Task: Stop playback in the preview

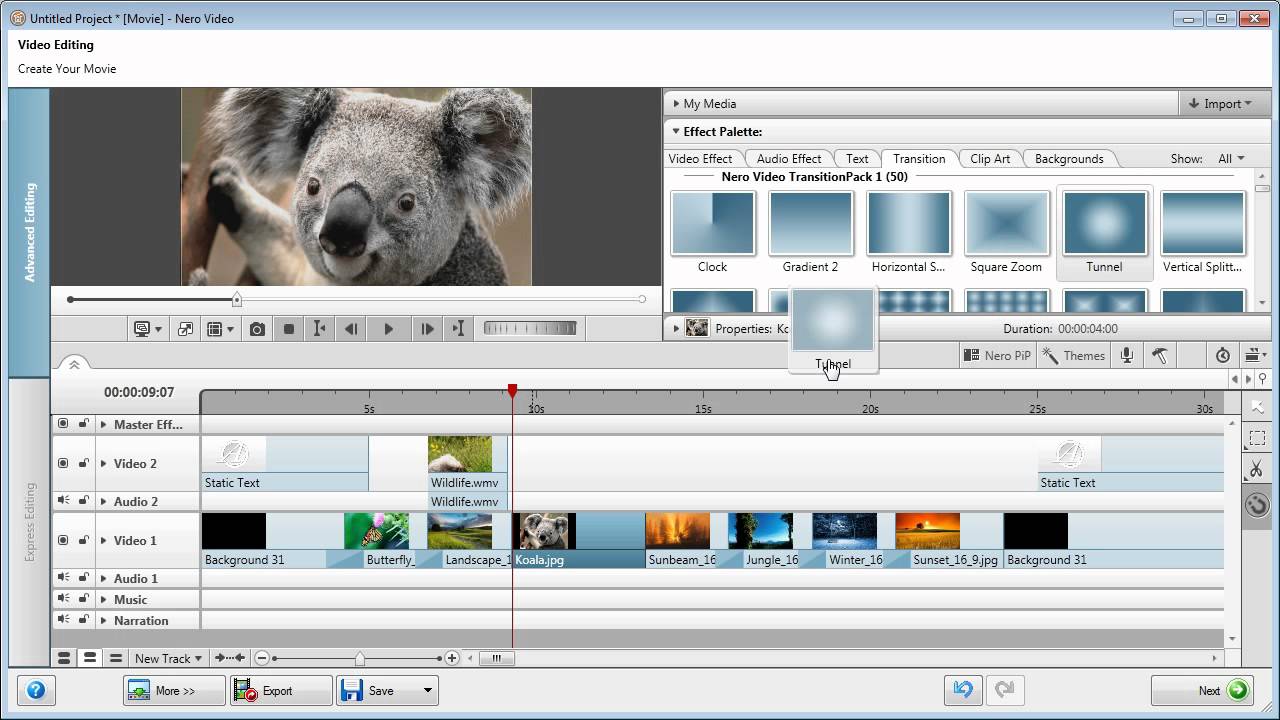Action: (x=289, y=329)
